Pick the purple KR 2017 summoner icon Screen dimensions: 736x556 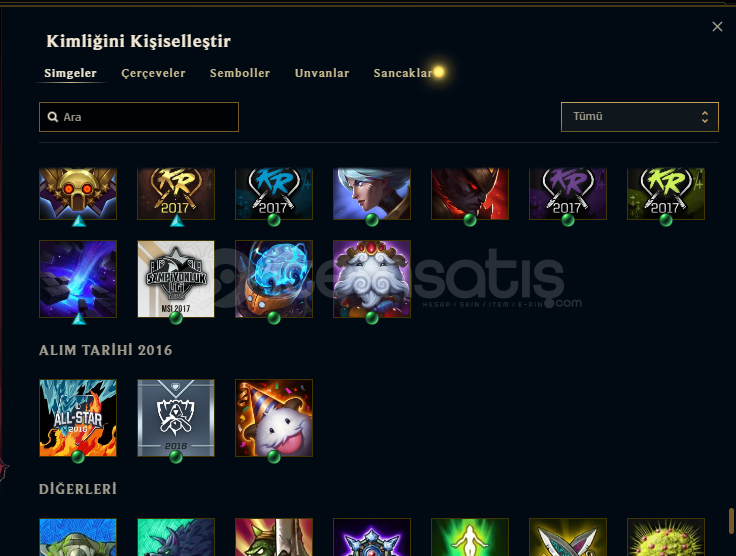click(x=568, y=194)
